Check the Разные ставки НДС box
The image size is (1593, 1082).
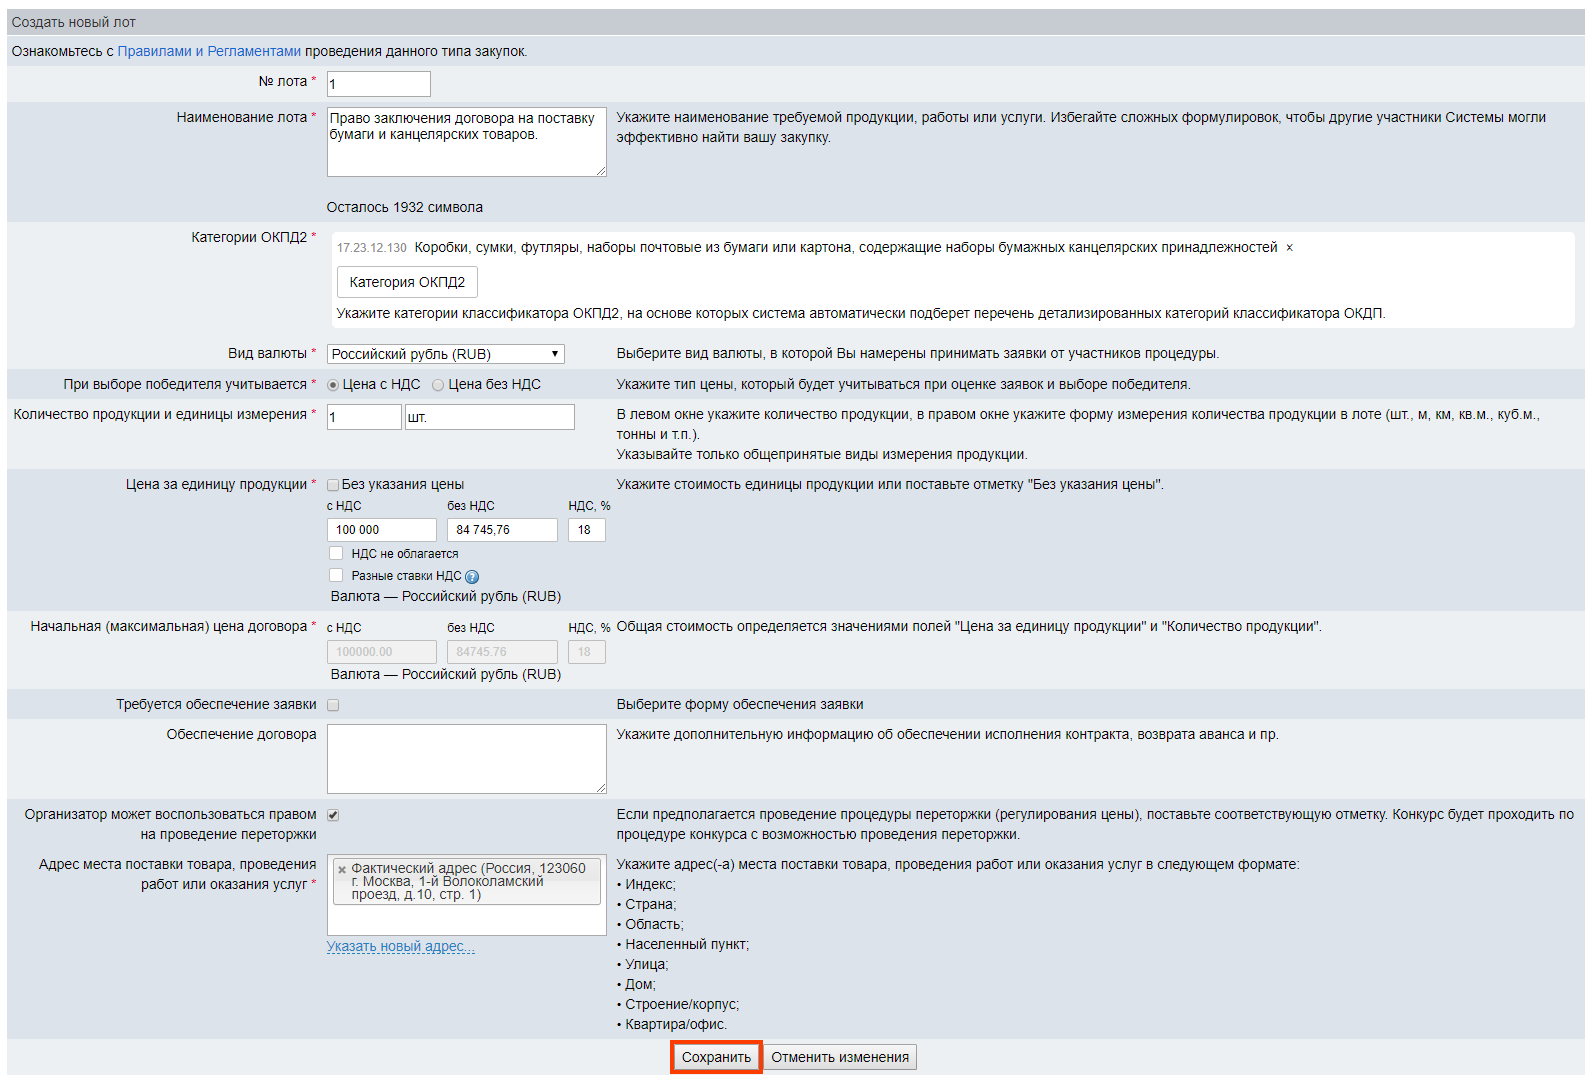pyautogui.click(x=336, y=575)
